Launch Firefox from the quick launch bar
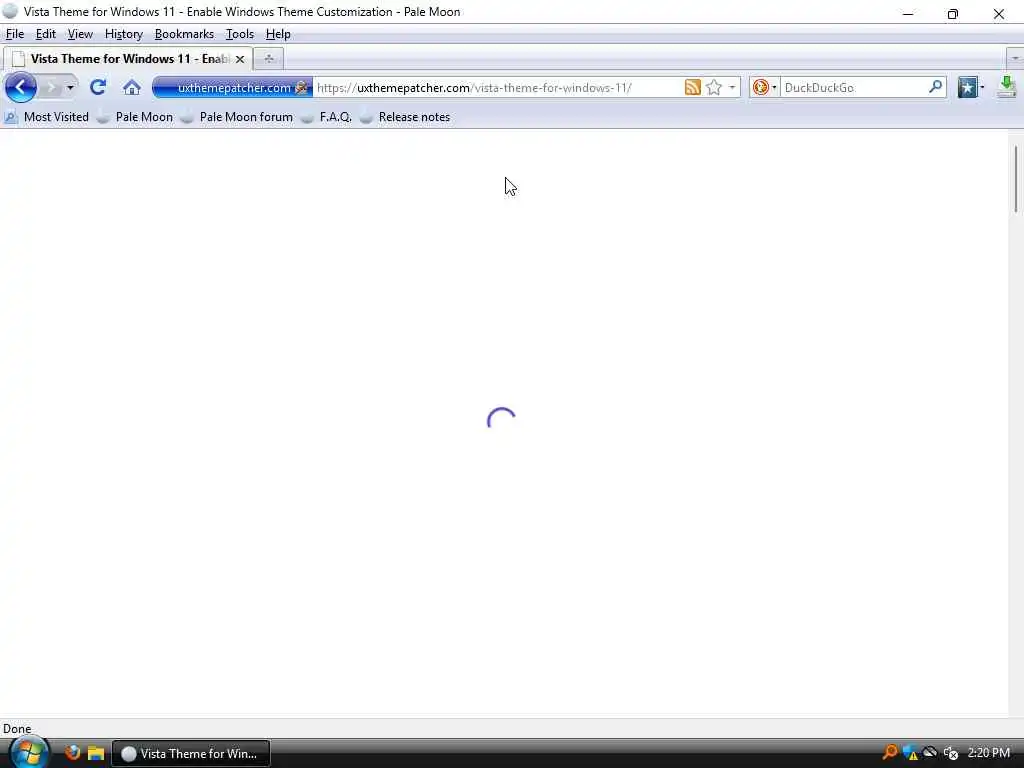The width and height of the screenshot is (1024, 768). (72, 753)
